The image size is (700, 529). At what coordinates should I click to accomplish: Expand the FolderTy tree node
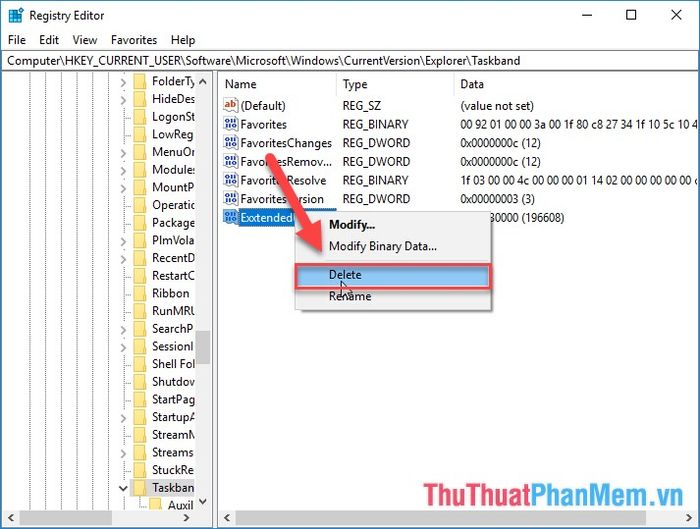click(x=123, y=82)
